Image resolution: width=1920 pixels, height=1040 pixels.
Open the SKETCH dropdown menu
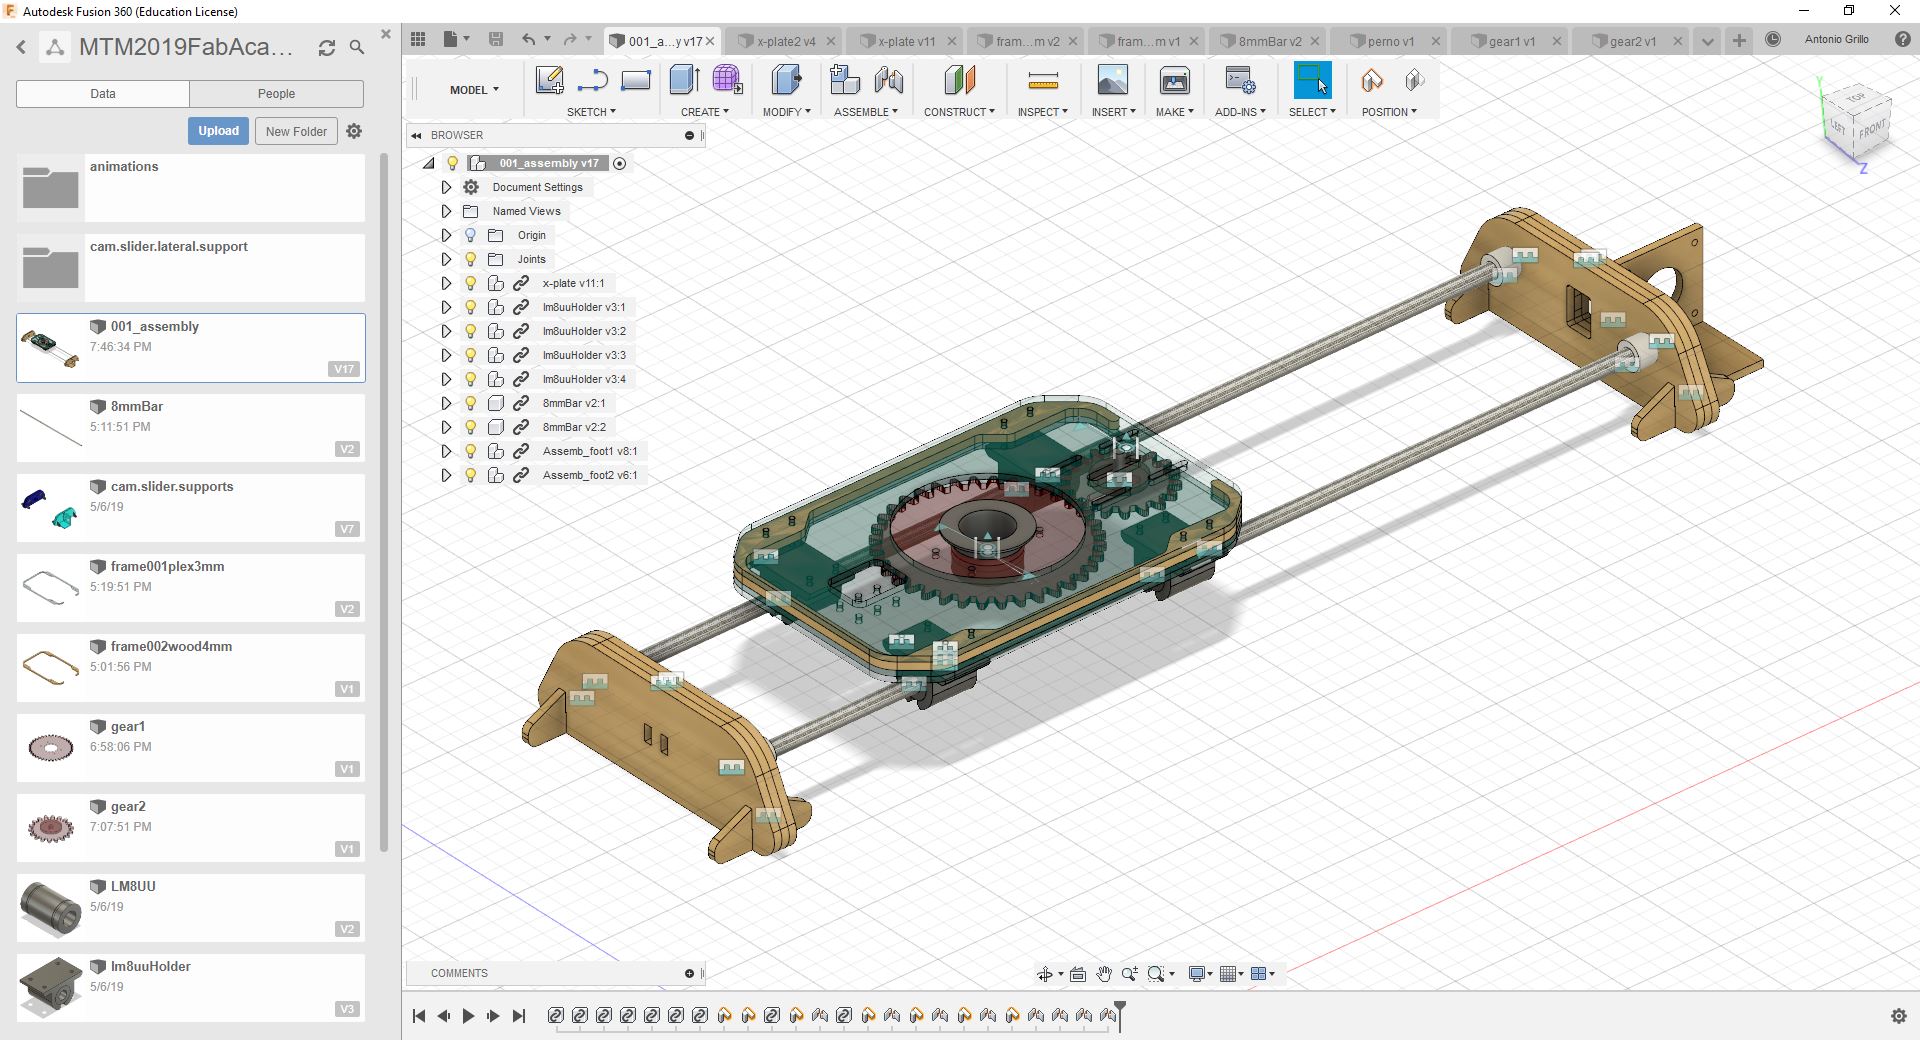pos(591,112)
